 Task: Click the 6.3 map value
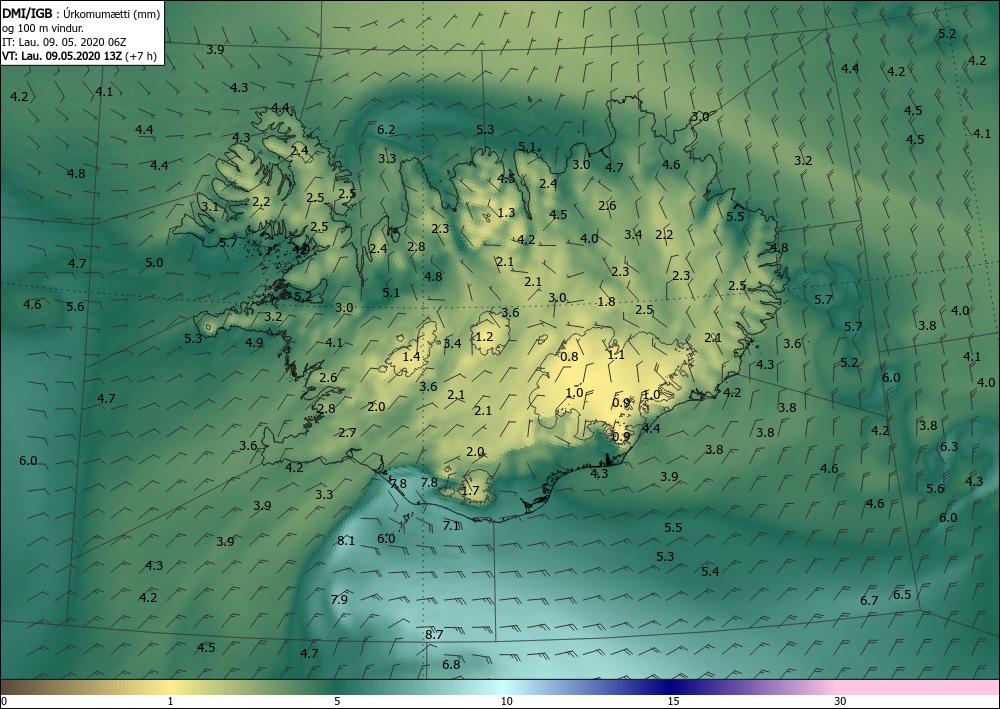949,446
